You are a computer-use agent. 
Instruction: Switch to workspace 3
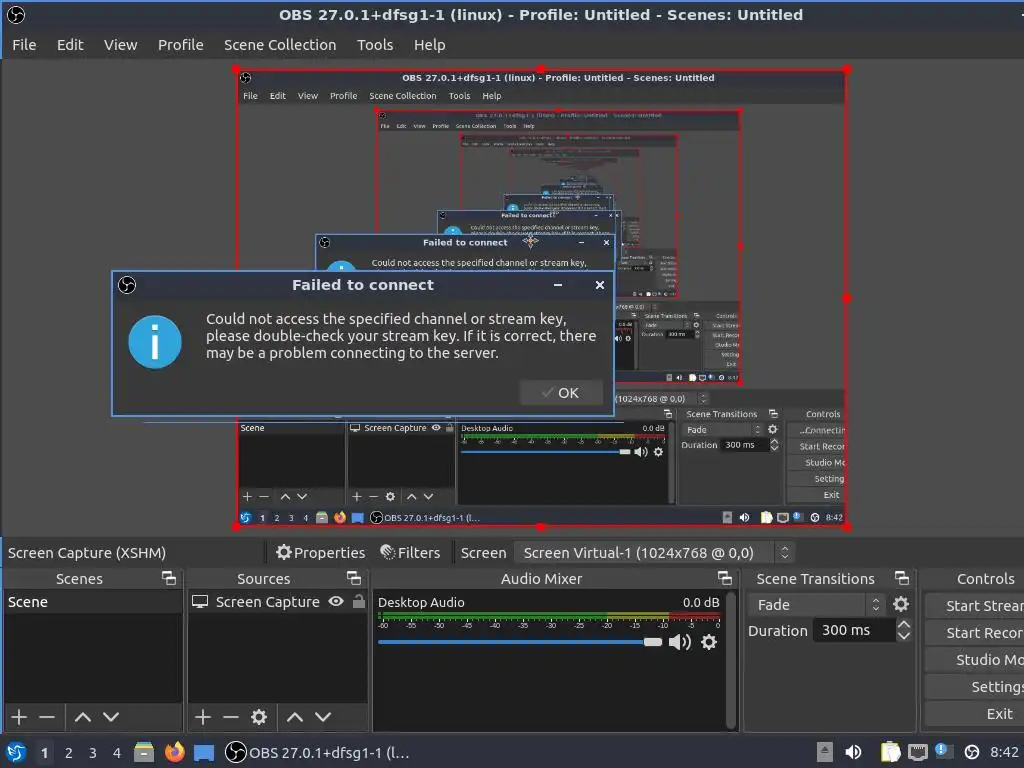93,753
